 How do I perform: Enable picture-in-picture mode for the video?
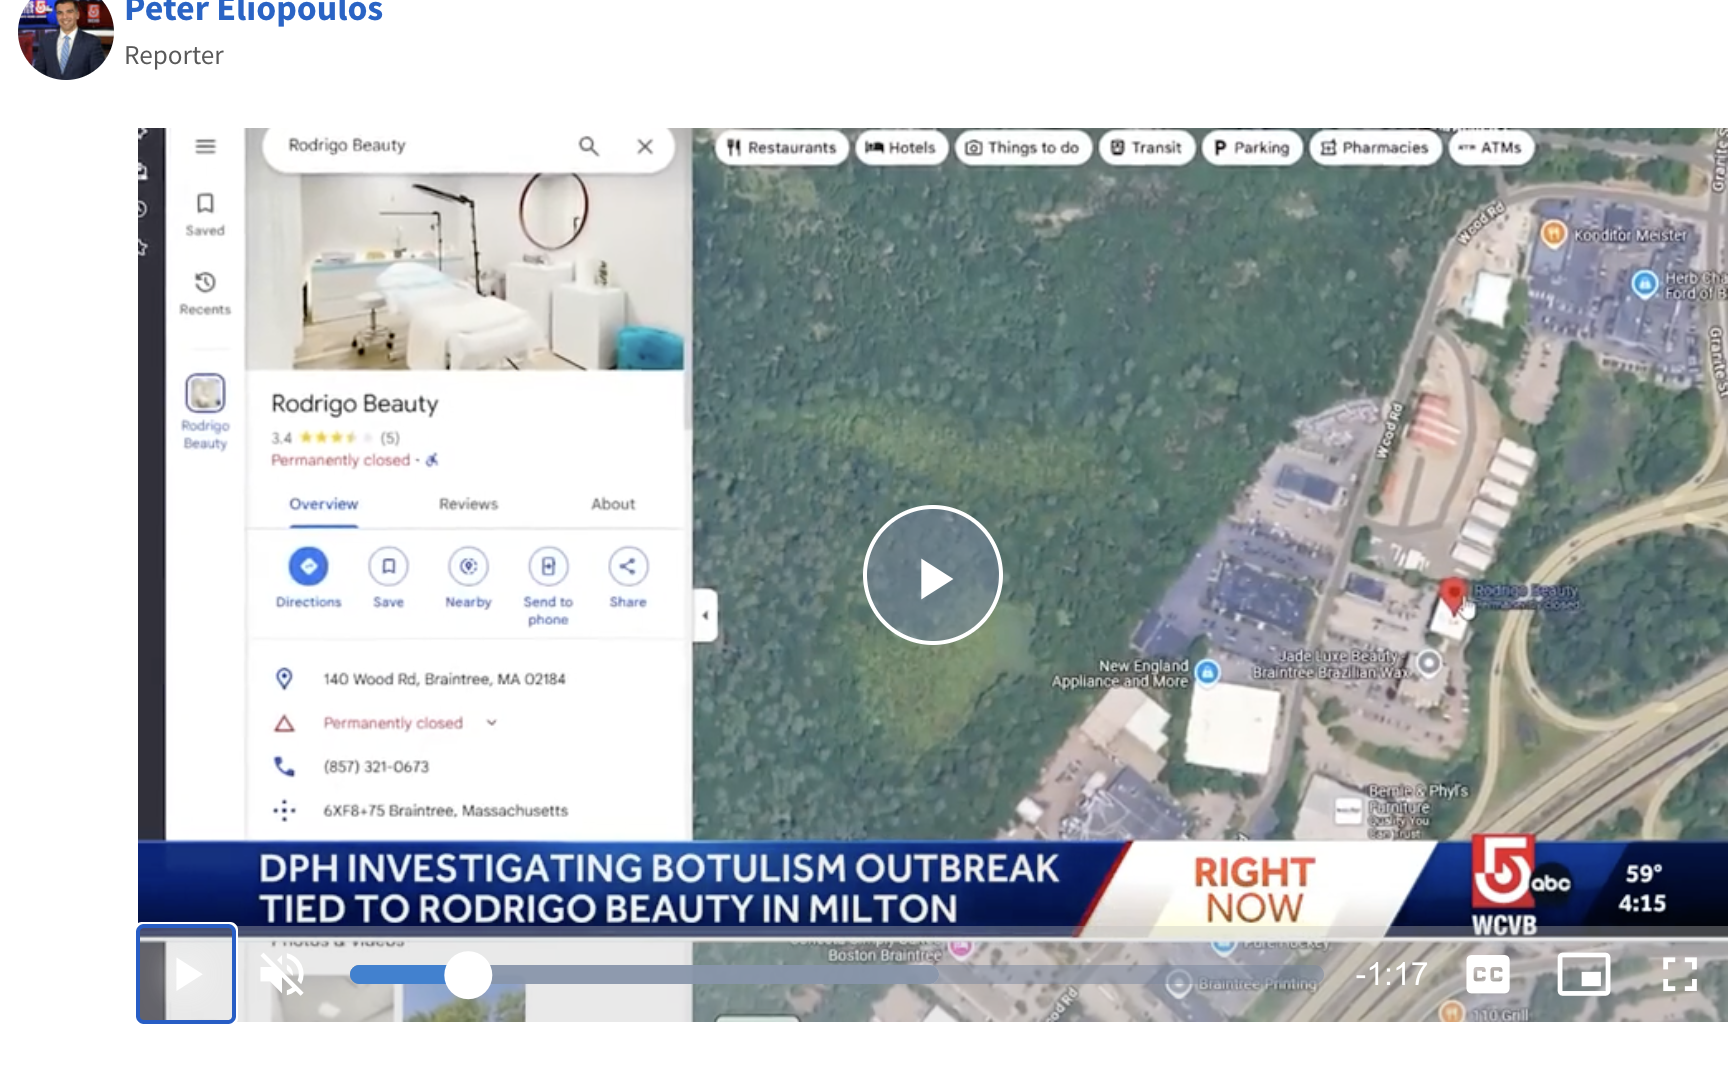[1583, 974]
